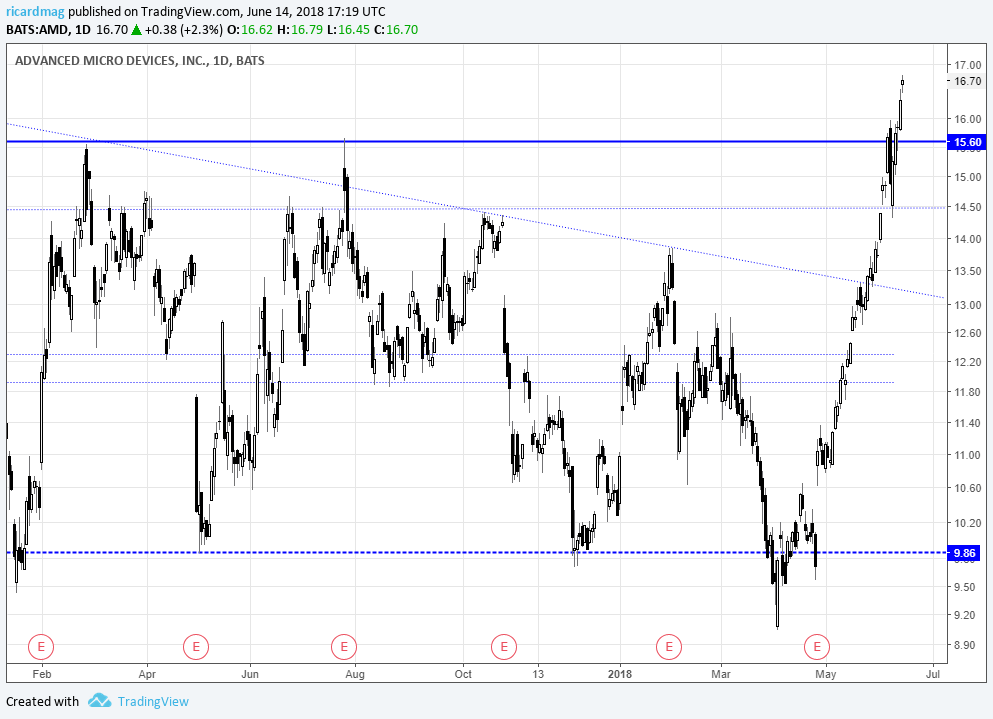
Task: Open the TradingView link beside Created with
Action: click(153, 701)
